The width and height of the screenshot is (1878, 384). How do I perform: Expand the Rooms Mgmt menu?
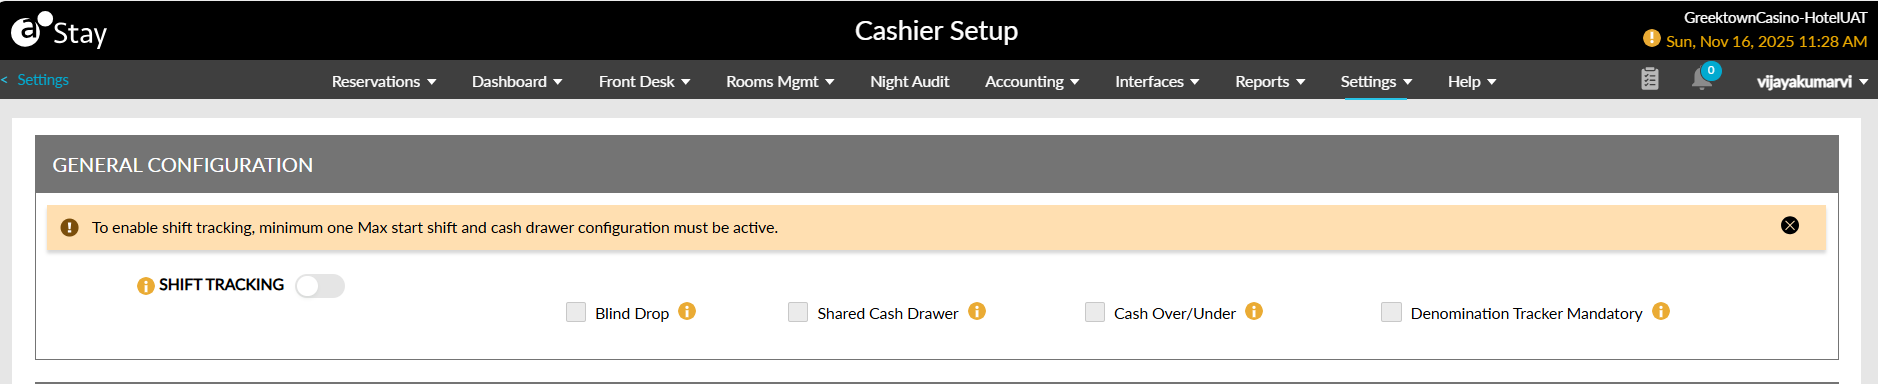780,81
